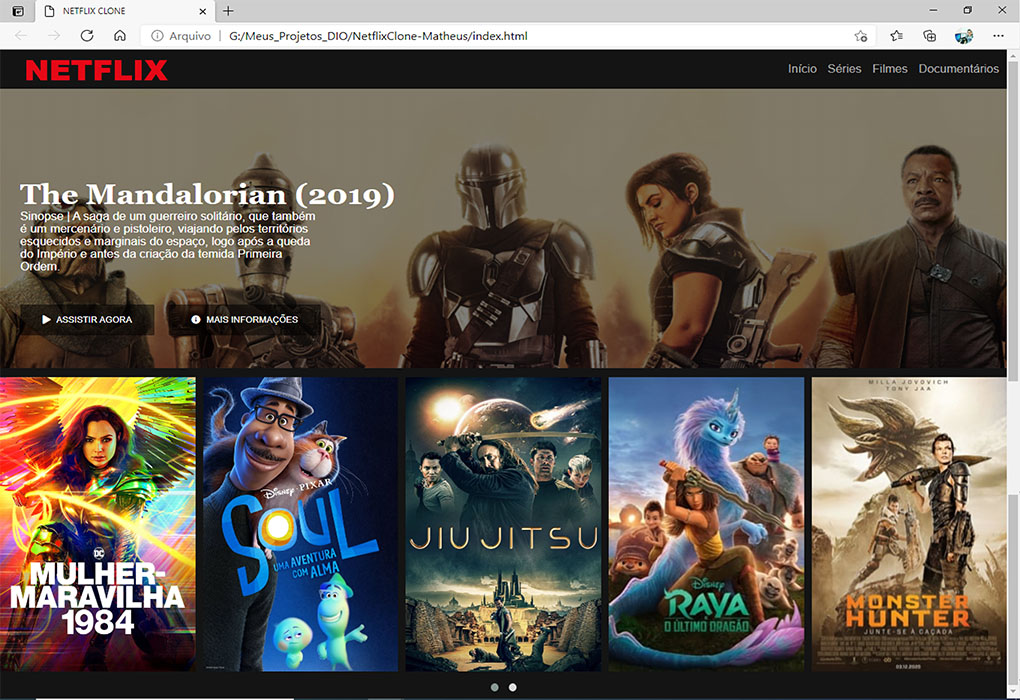The image size is (1020, 700).
Task: Click the back navigation arrow icon
Action: click(x=19, y=35)
